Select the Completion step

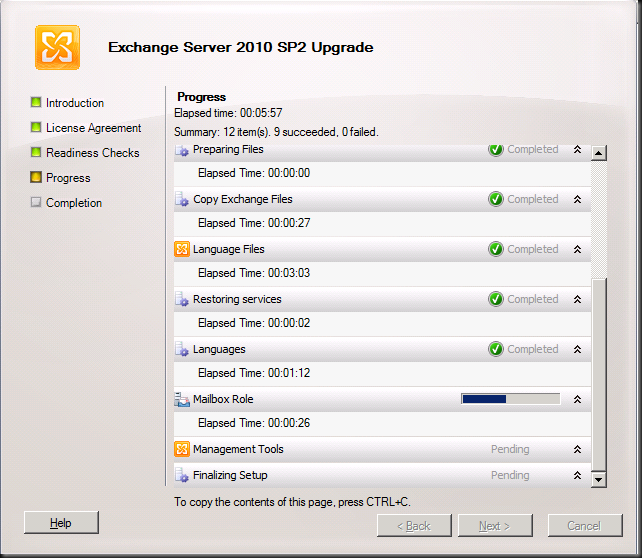point(74,203)
